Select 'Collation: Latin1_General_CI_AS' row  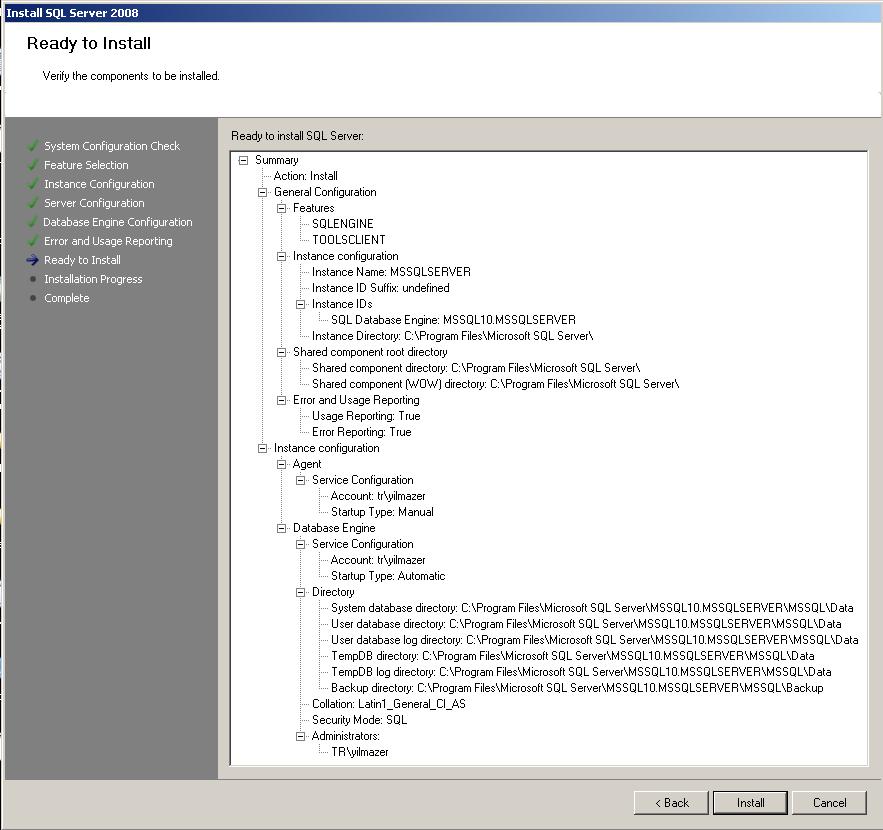coord(389,704)
